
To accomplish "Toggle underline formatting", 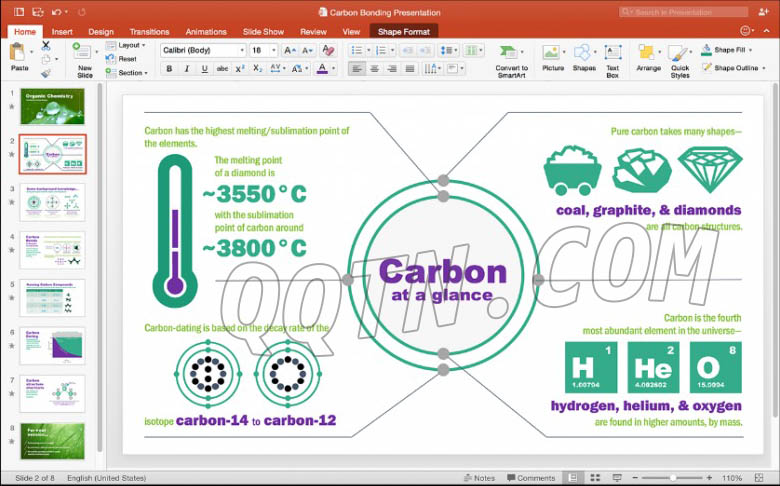I will 204,69.
